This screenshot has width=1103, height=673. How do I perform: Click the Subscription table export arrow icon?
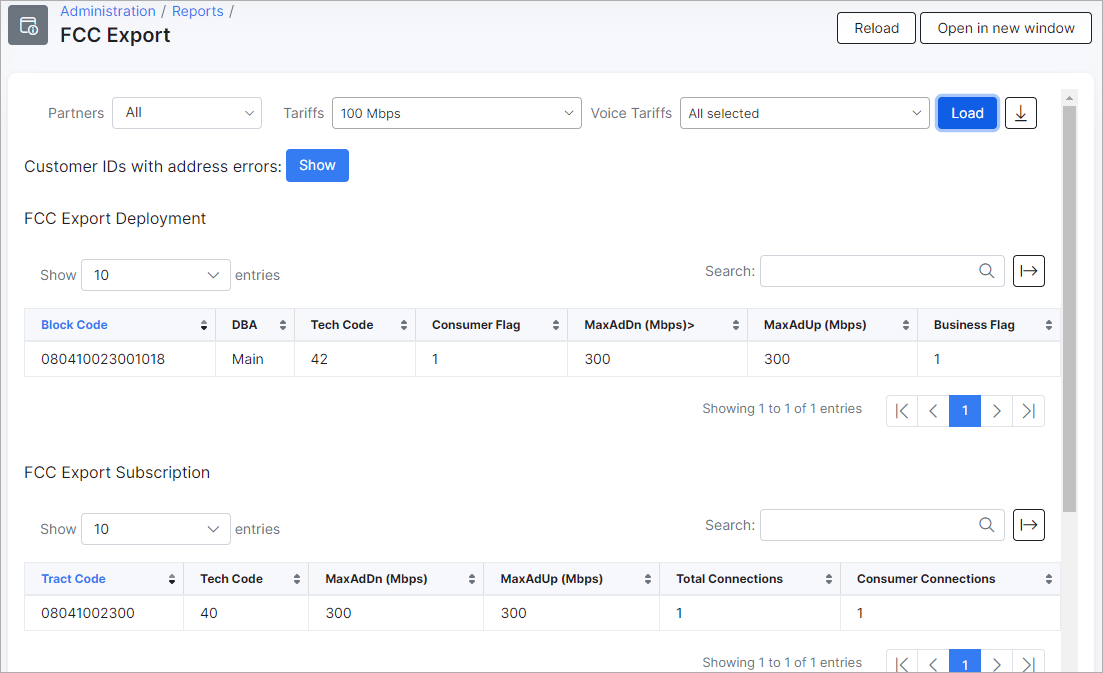1028,525
